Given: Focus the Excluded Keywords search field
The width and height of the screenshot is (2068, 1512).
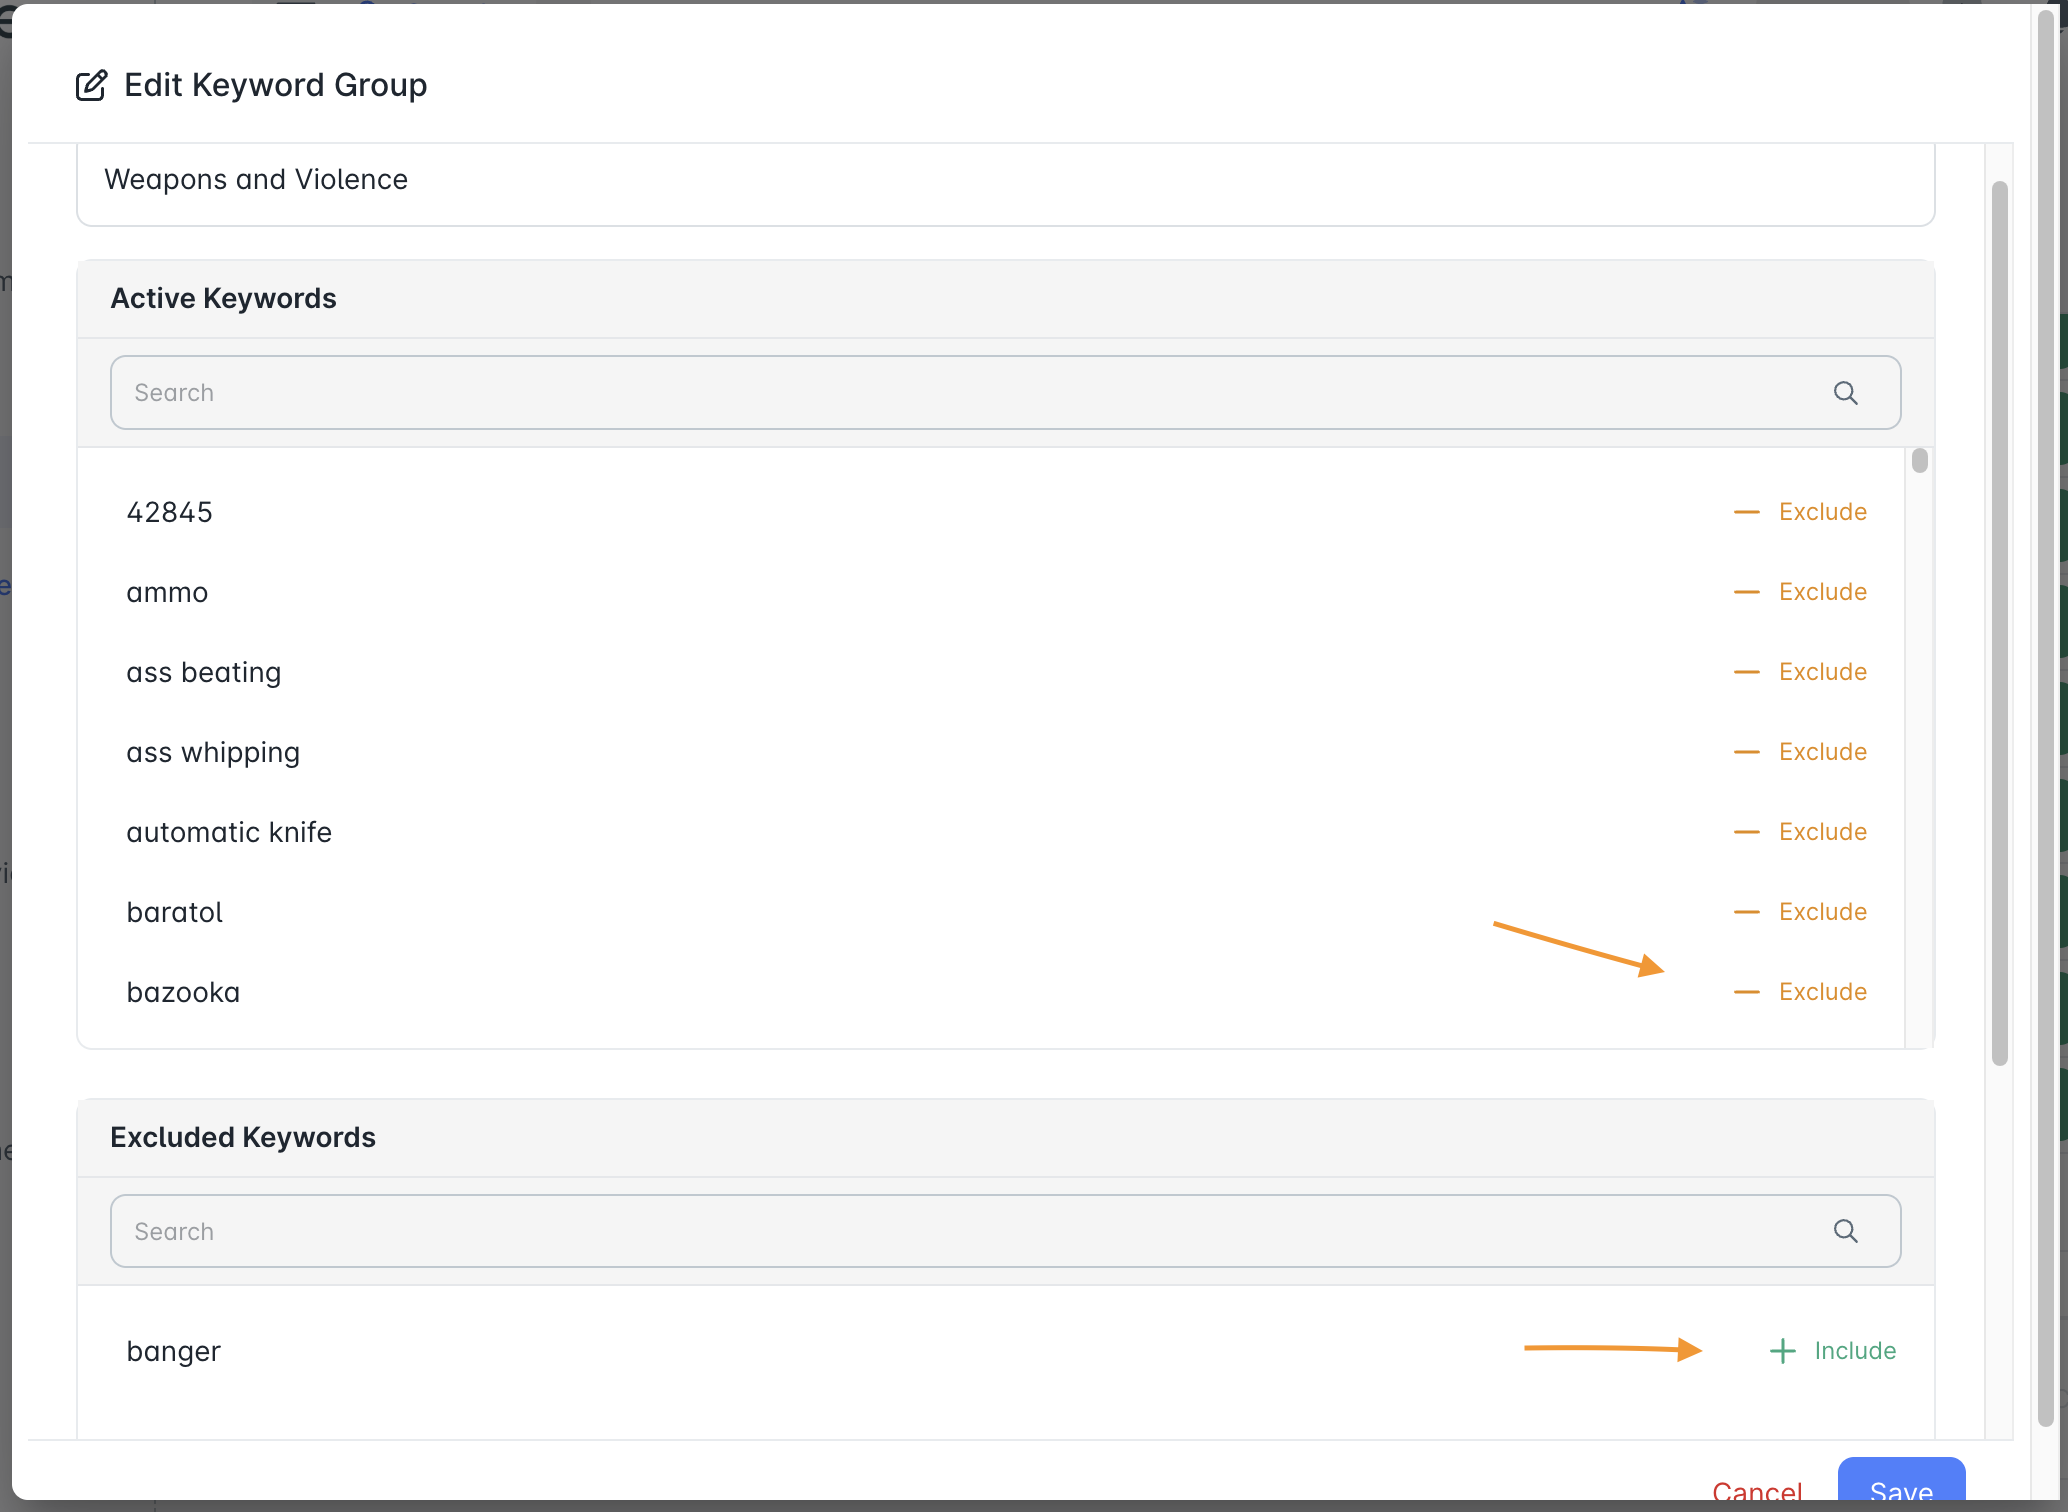Looking at the screenshot, I should 1005,1231.
